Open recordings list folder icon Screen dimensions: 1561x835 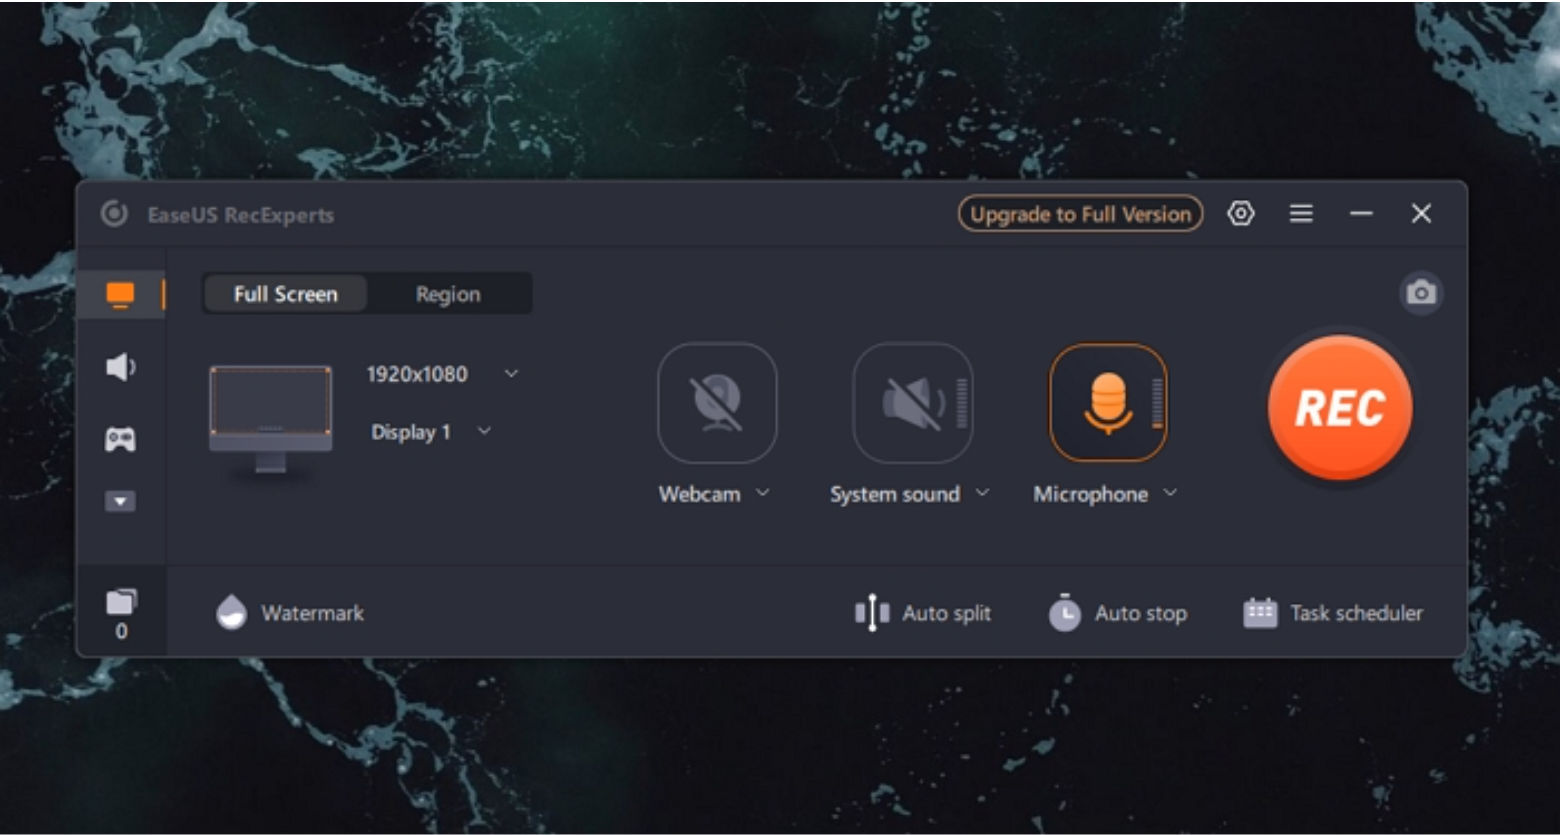(x=120, y=602)
